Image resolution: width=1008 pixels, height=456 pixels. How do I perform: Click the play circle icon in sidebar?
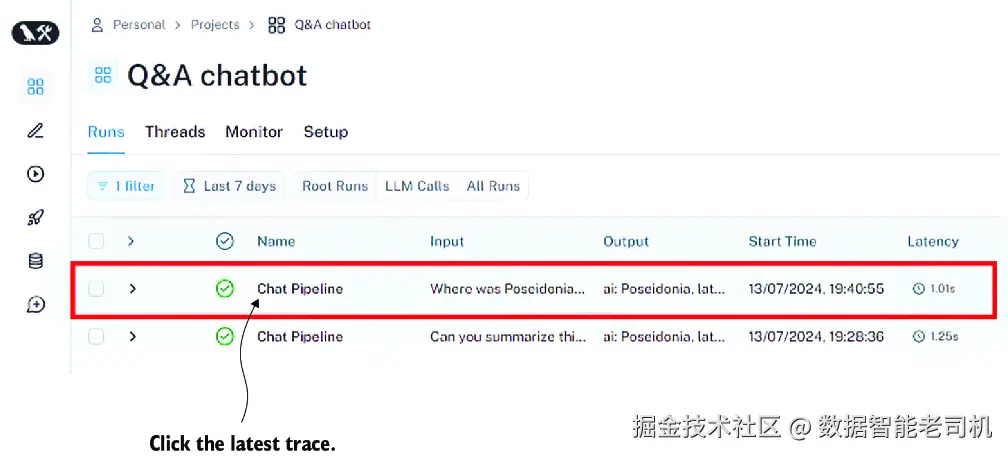coord(35,174)
